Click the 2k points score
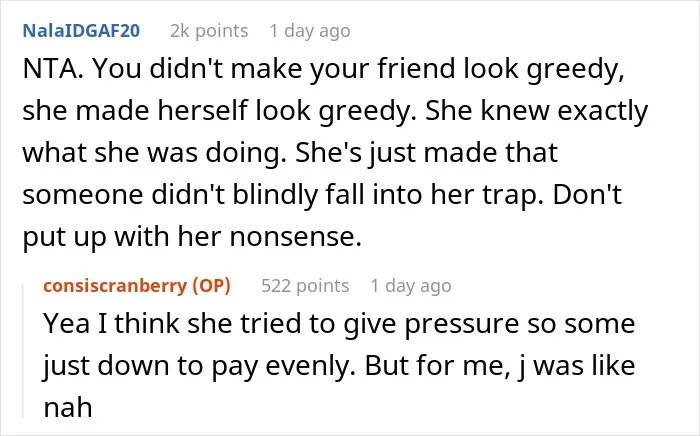Screen dimensions: 700x436 point(209,31)
